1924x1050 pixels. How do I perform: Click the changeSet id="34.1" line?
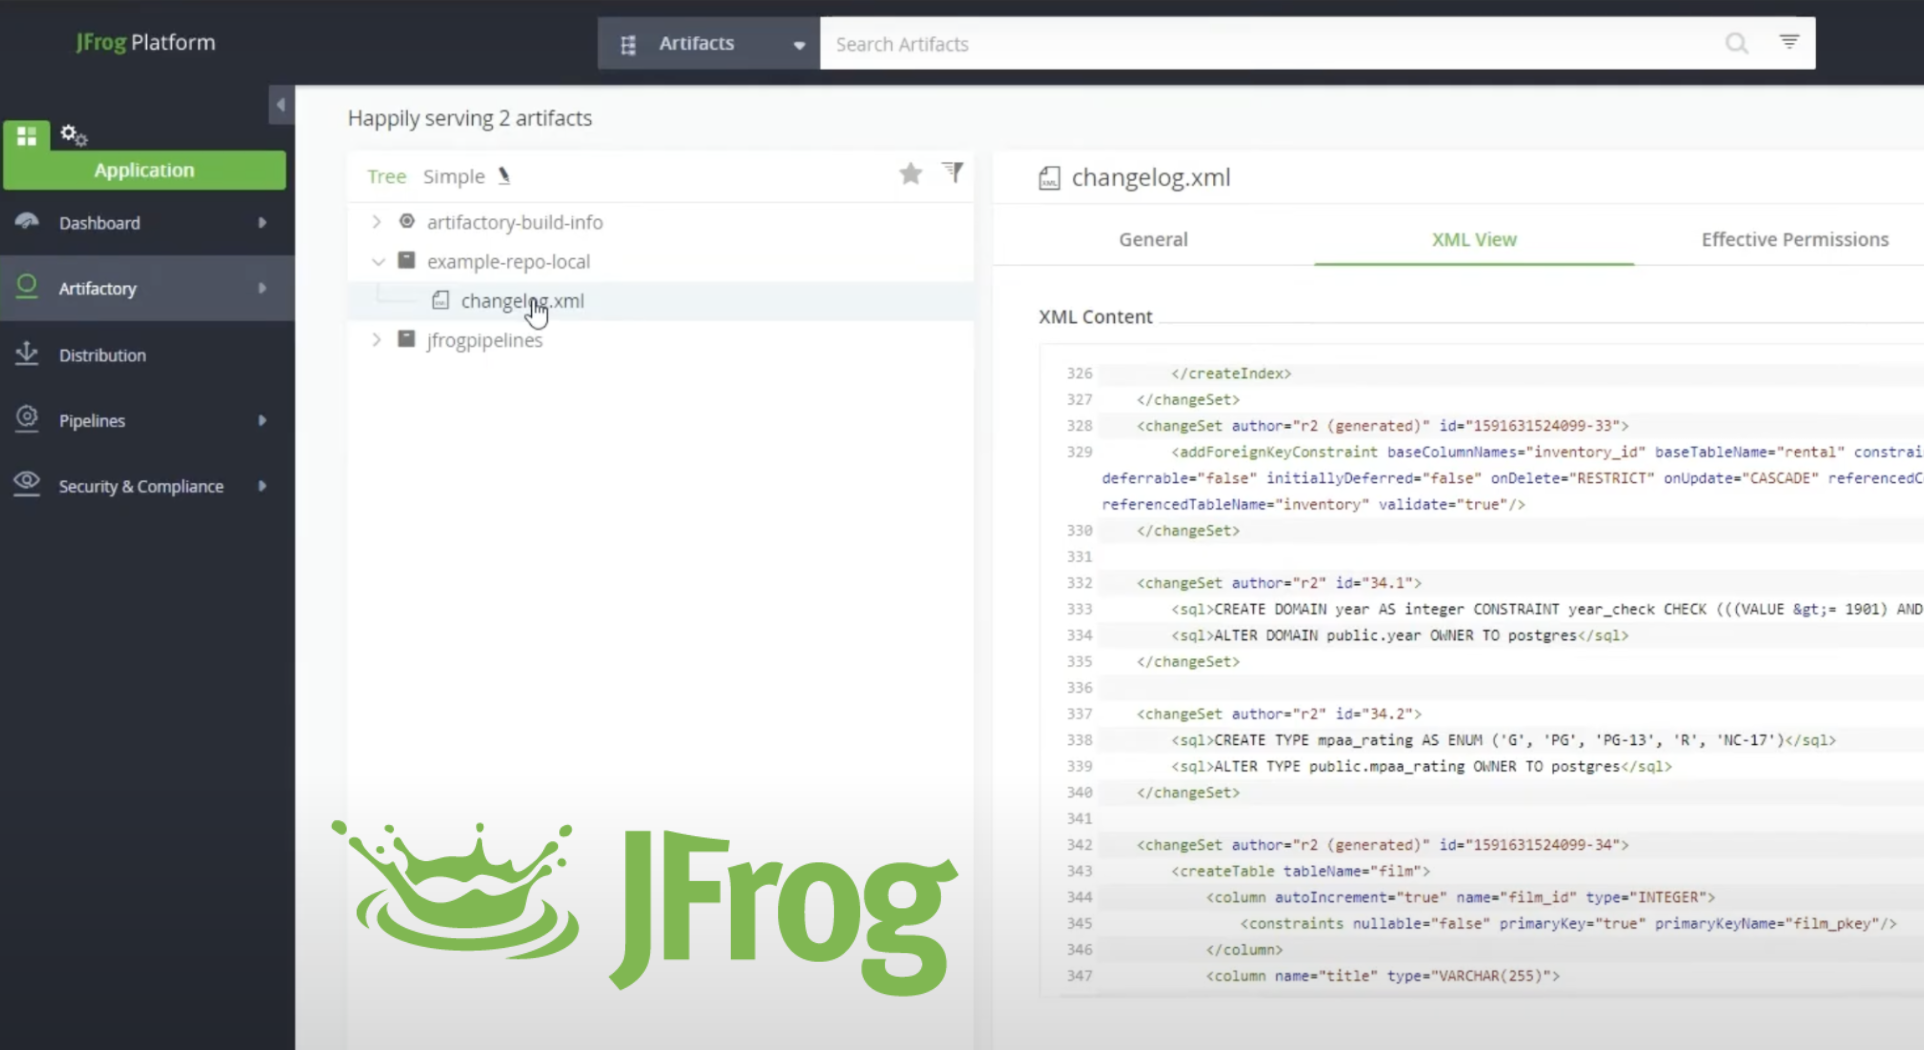point(1278,582)
